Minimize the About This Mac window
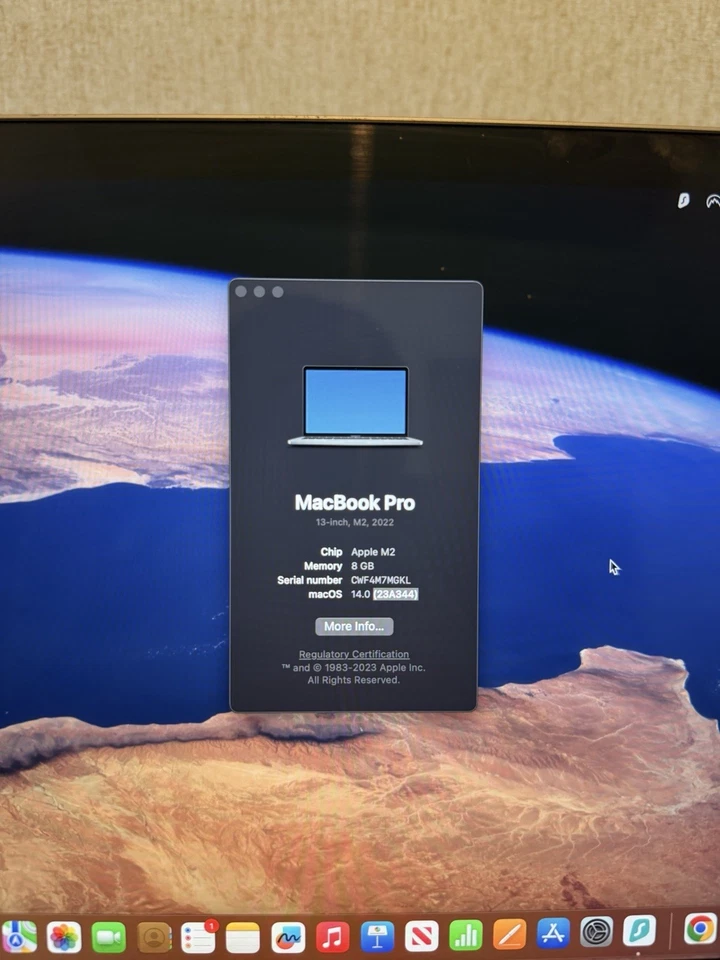Screen dimensions: 720x960 [x=260, y=291]
